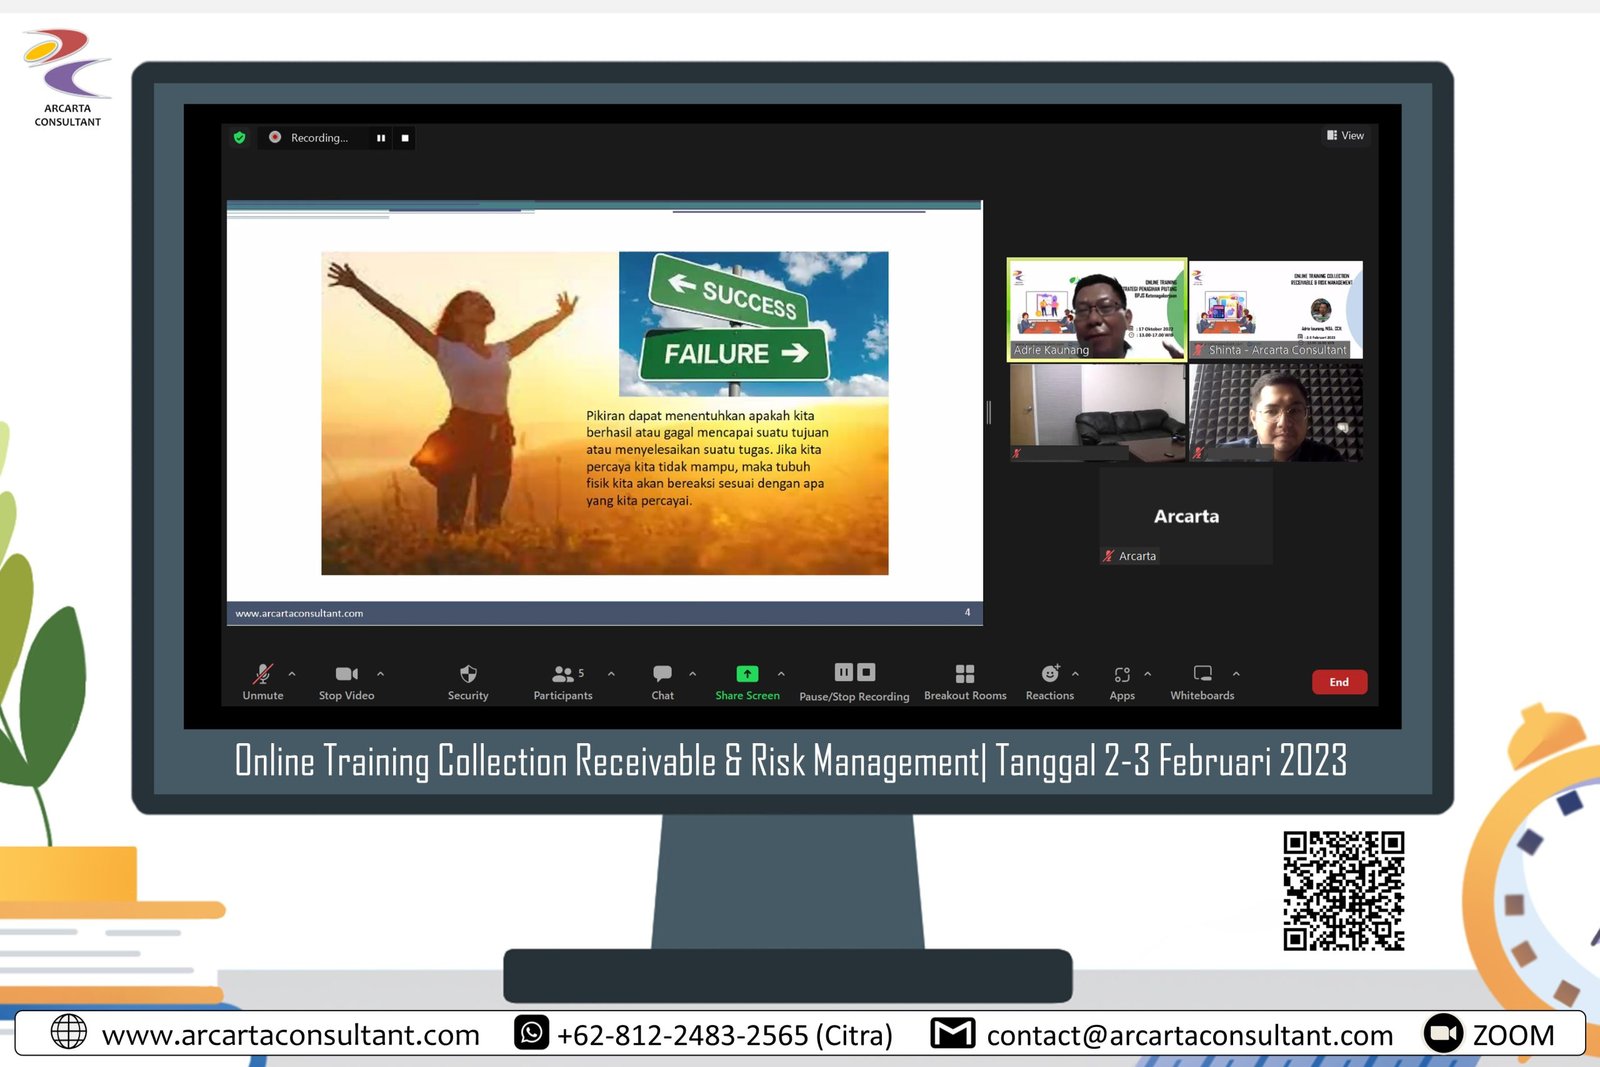
Task: Click the red End meeting button
Action: pos(1339,682)
